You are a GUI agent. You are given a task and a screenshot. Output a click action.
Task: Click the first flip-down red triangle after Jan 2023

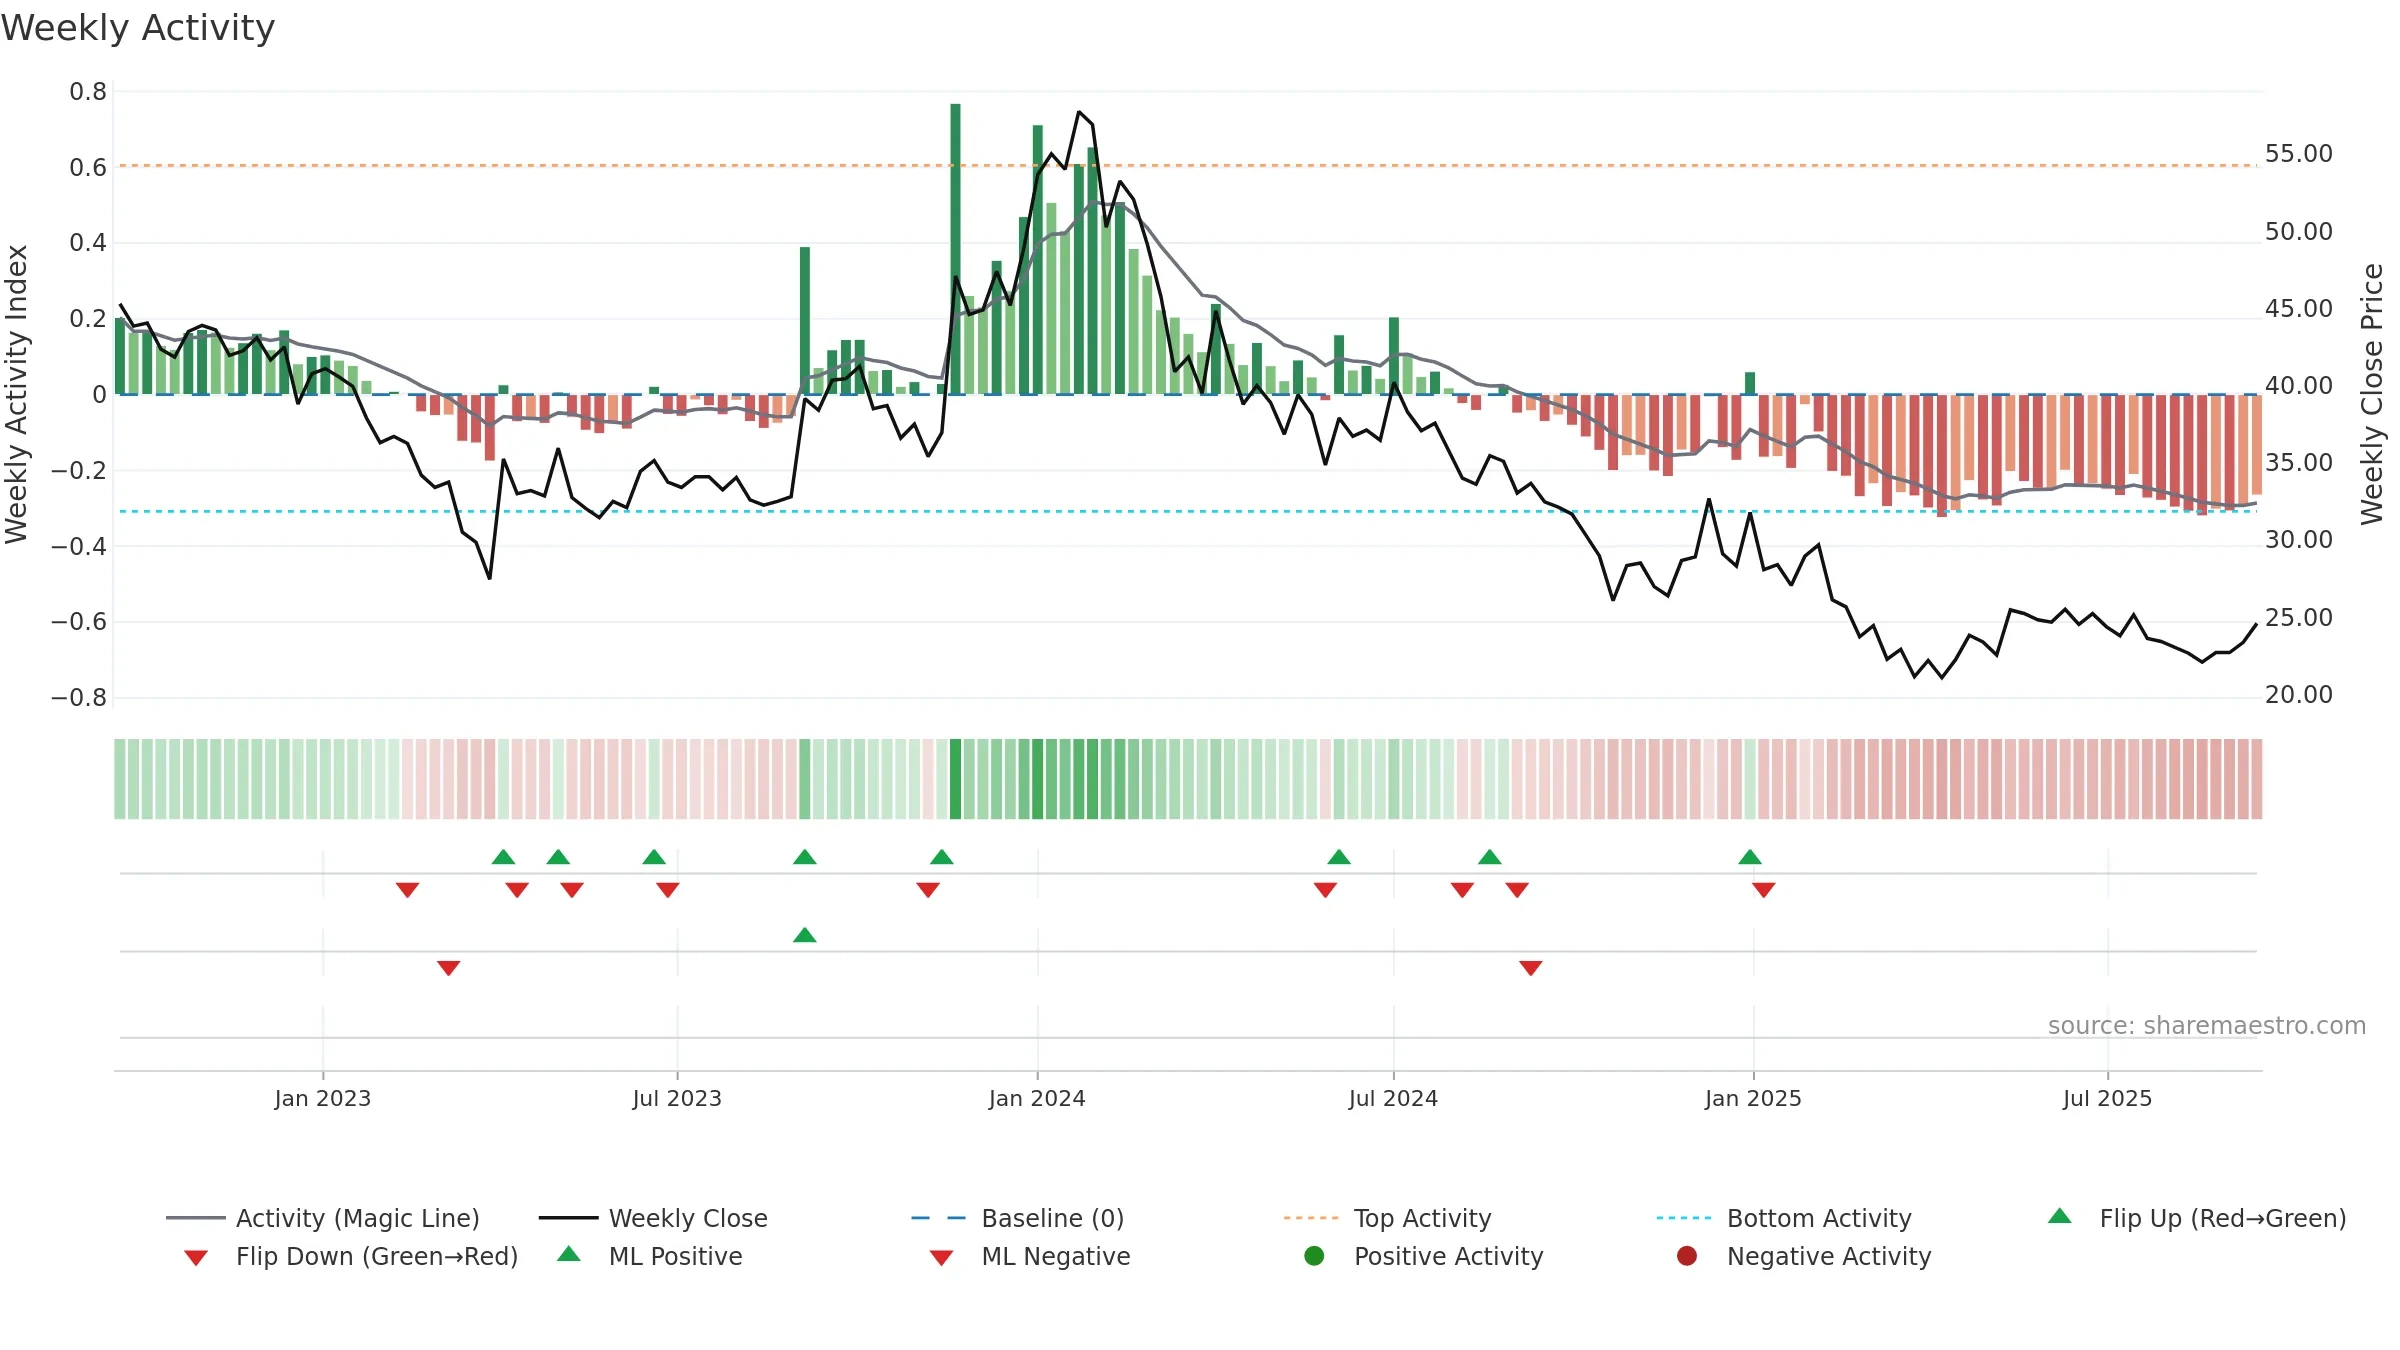pos(407,890)
